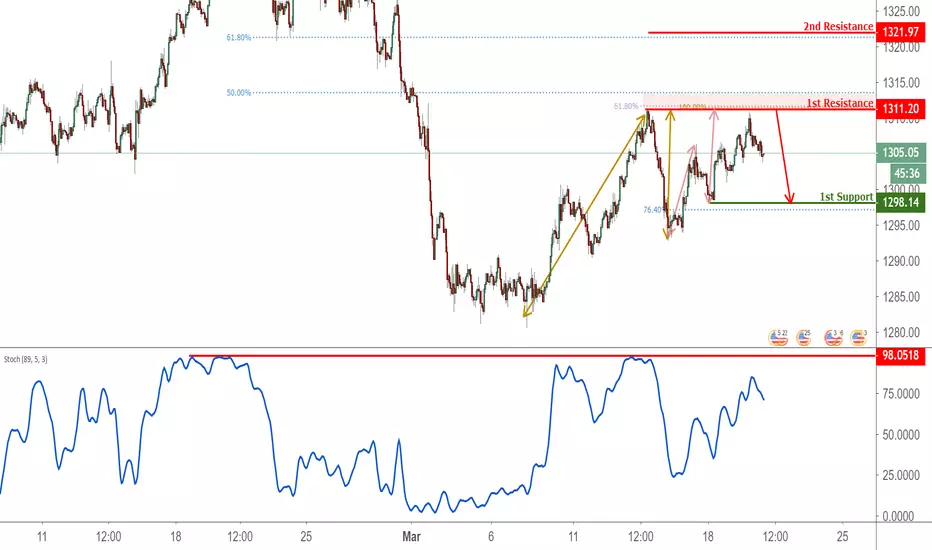Click the 1290.00 price axis label
This screenshot has width=932, height=550.
900,260
